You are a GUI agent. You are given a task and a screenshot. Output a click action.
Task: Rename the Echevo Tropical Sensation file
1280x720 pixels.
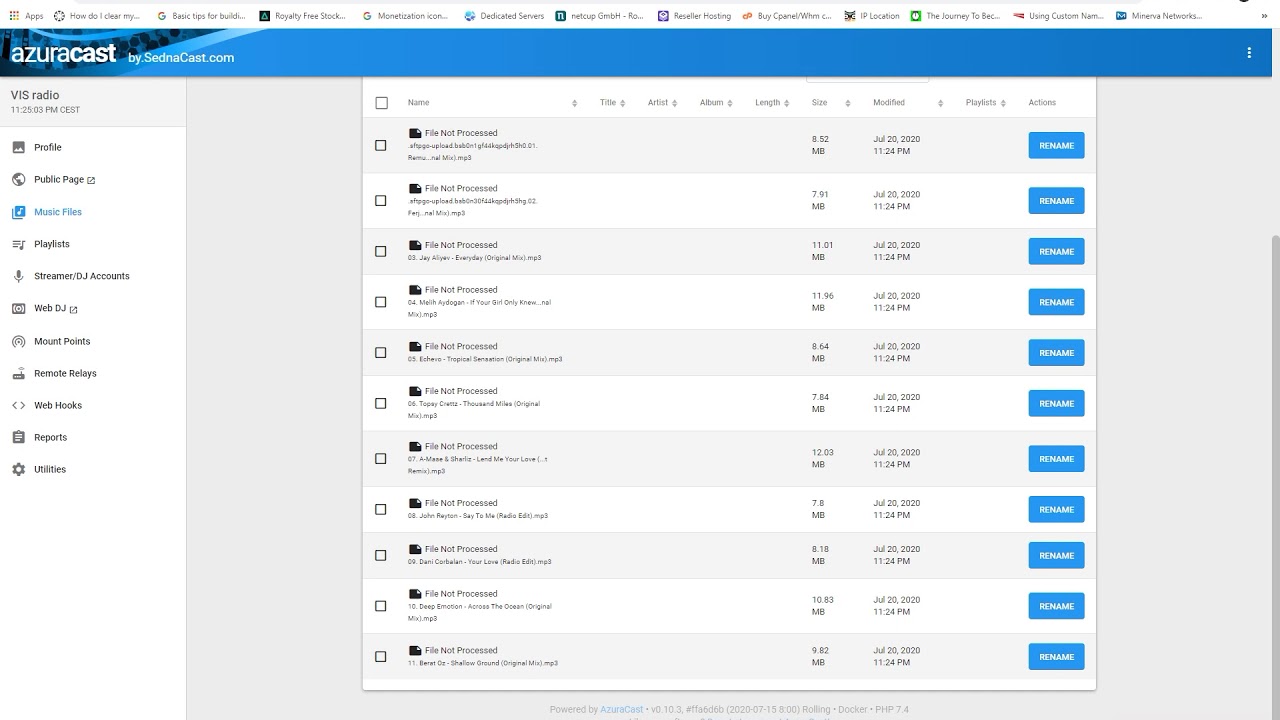click(x=1056, y=352)
